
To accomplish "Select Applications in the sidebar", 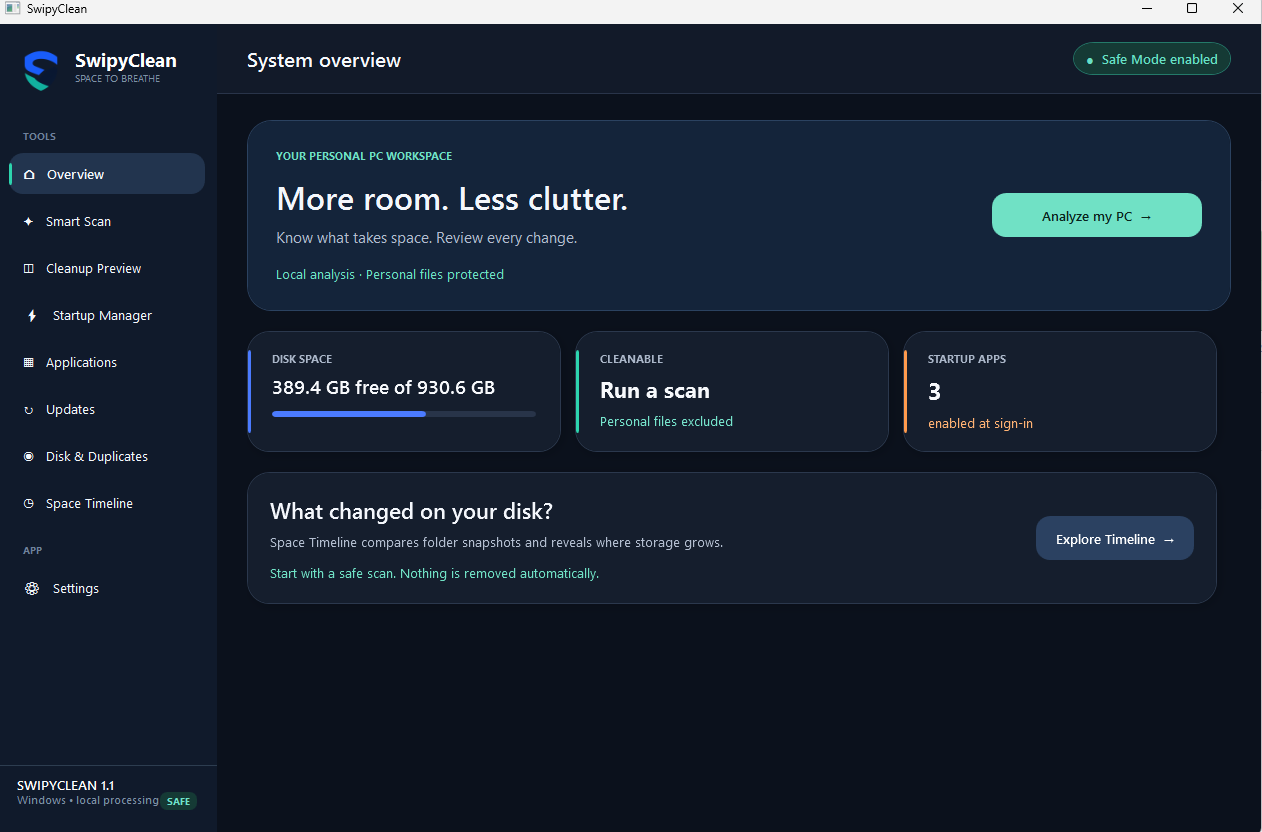I will tap(107, 362).
